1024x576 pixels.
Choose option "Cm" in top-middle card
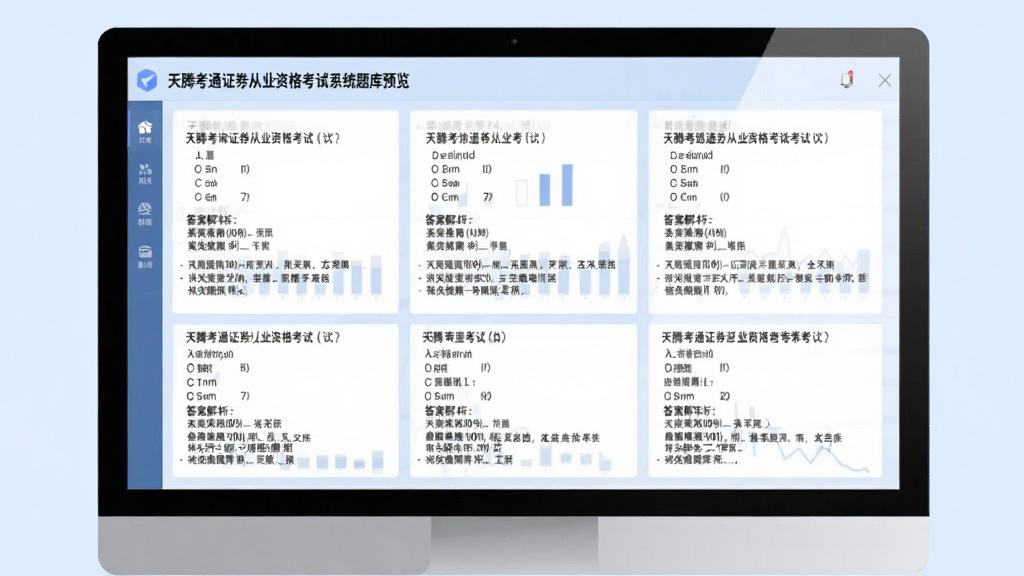445,197
